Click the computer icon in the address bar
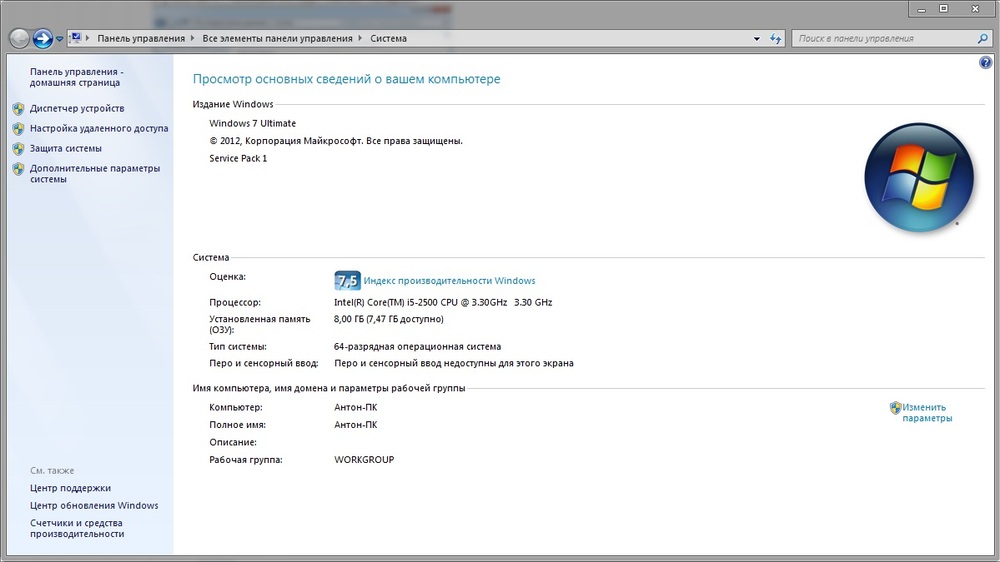 75,38
